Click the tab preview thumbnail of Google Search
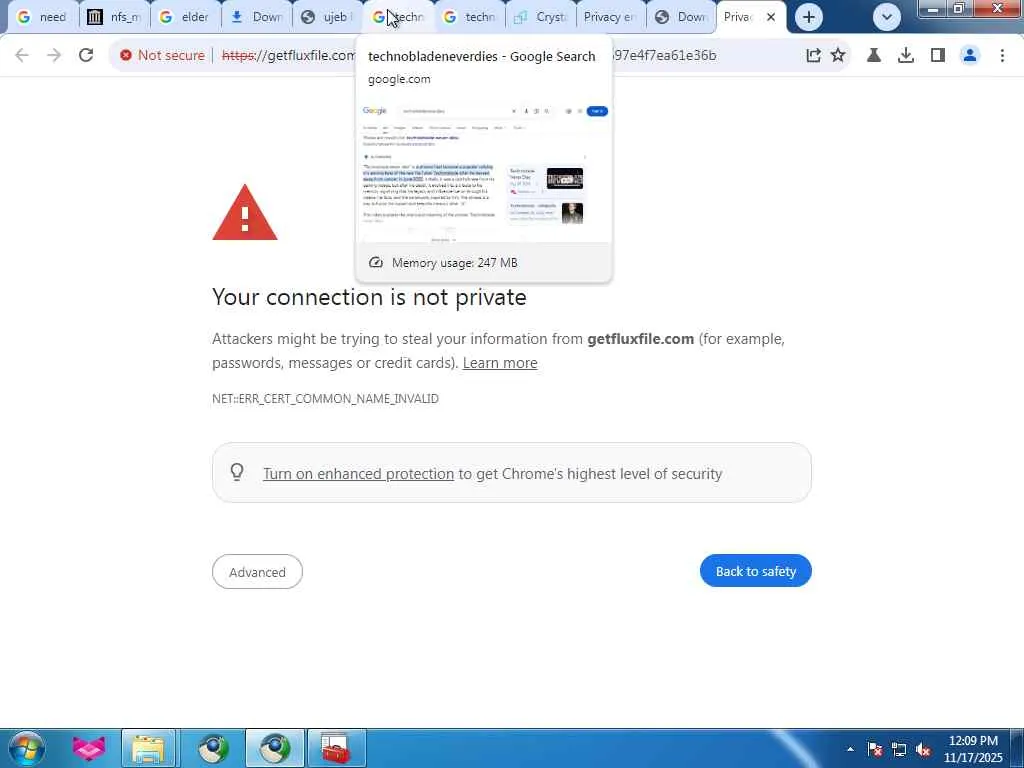Image resolution: width=1024 pixels, height=768 pixels. [484, 171]
